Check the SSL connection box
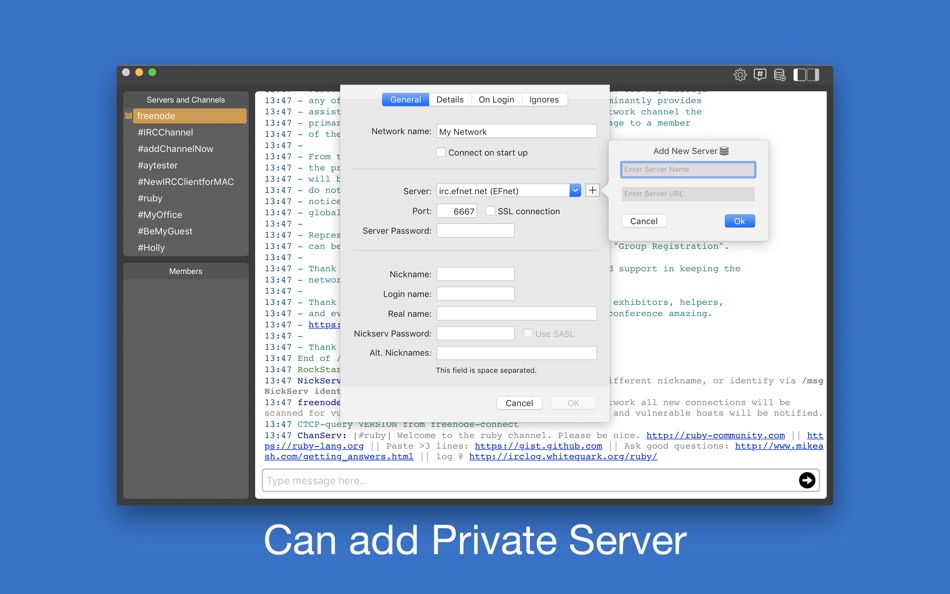The image size is (950, 594). click(490, 211)
